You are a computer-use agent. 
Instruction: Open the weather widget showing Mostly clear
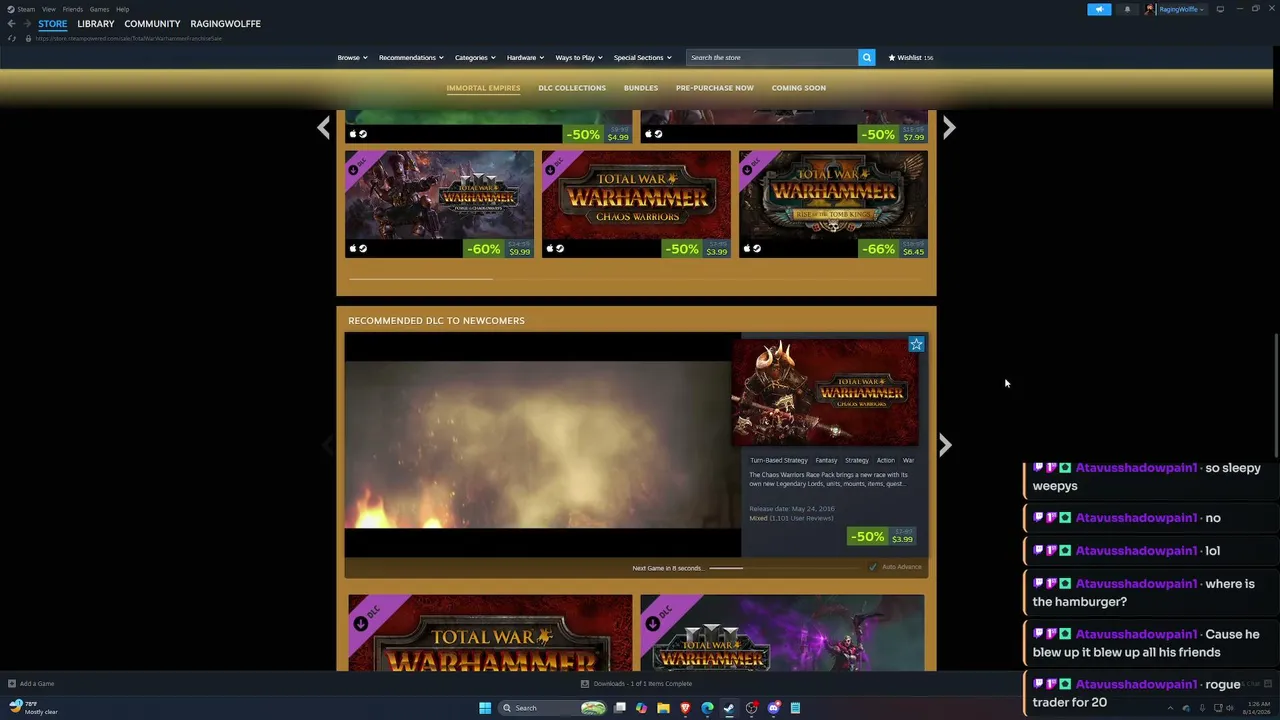click(34, 707)
